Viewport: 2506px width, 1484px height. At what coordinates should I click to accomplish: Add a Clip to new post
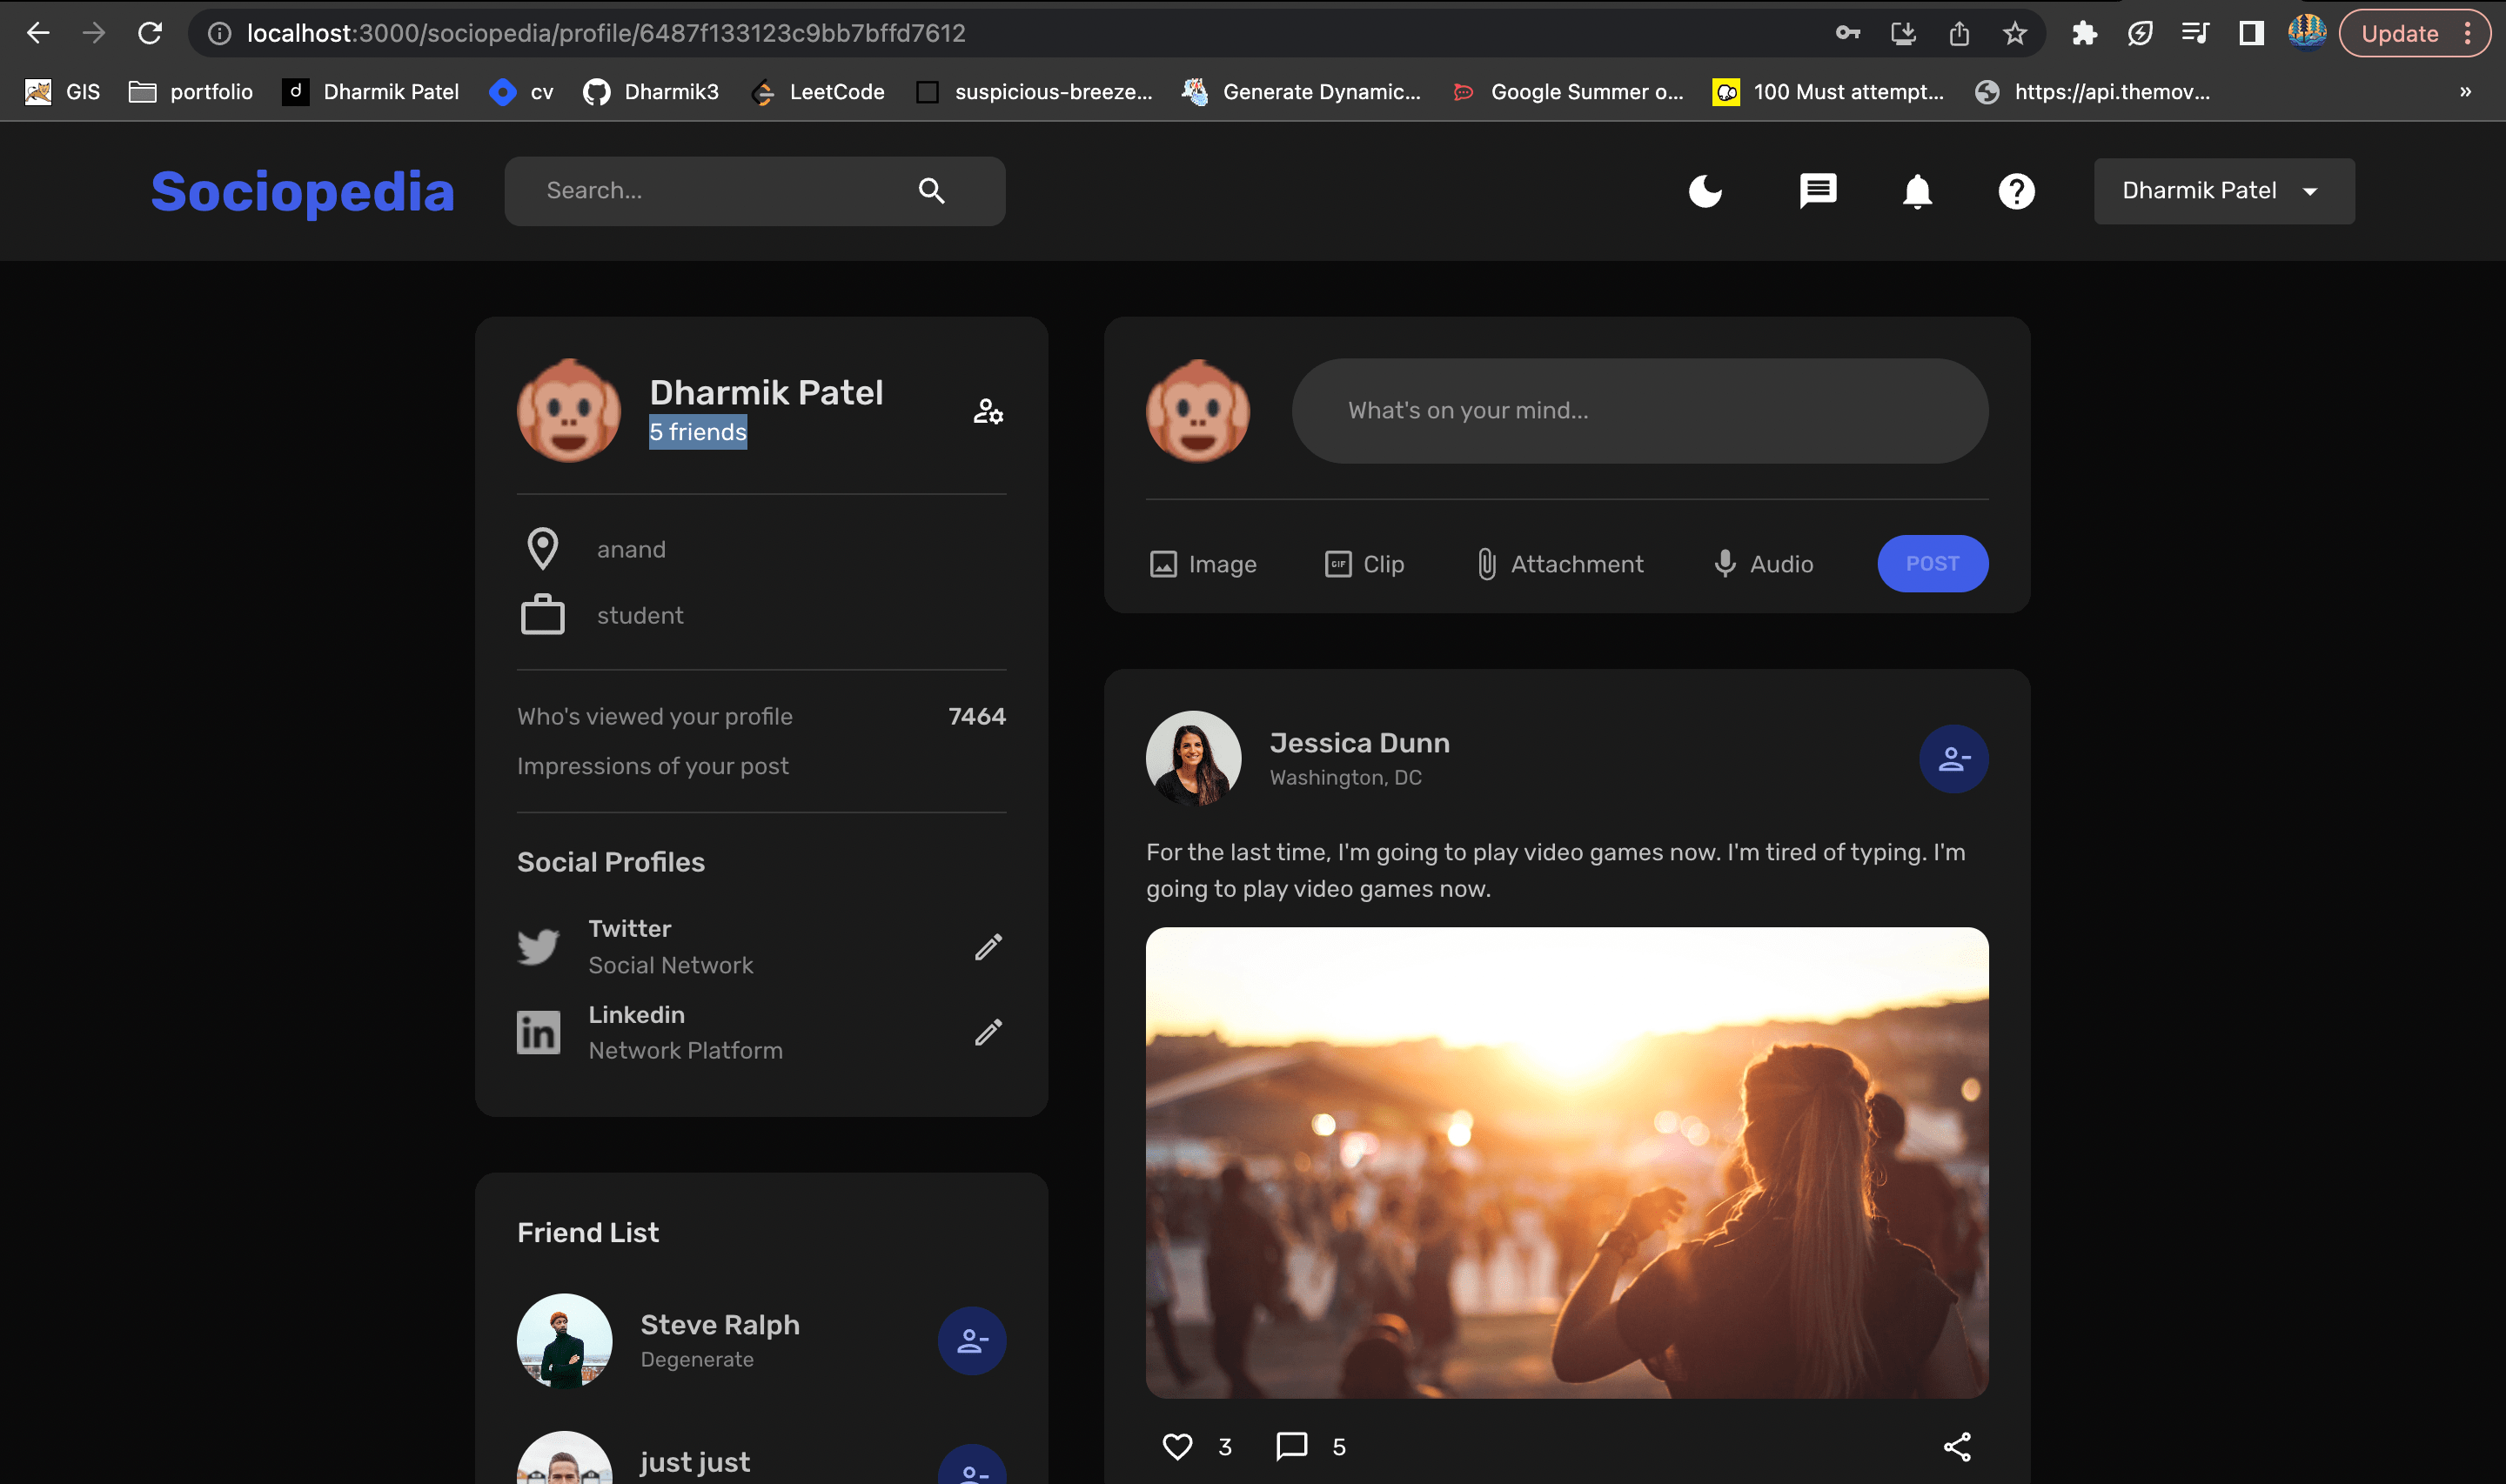[x=1364, y=564]
